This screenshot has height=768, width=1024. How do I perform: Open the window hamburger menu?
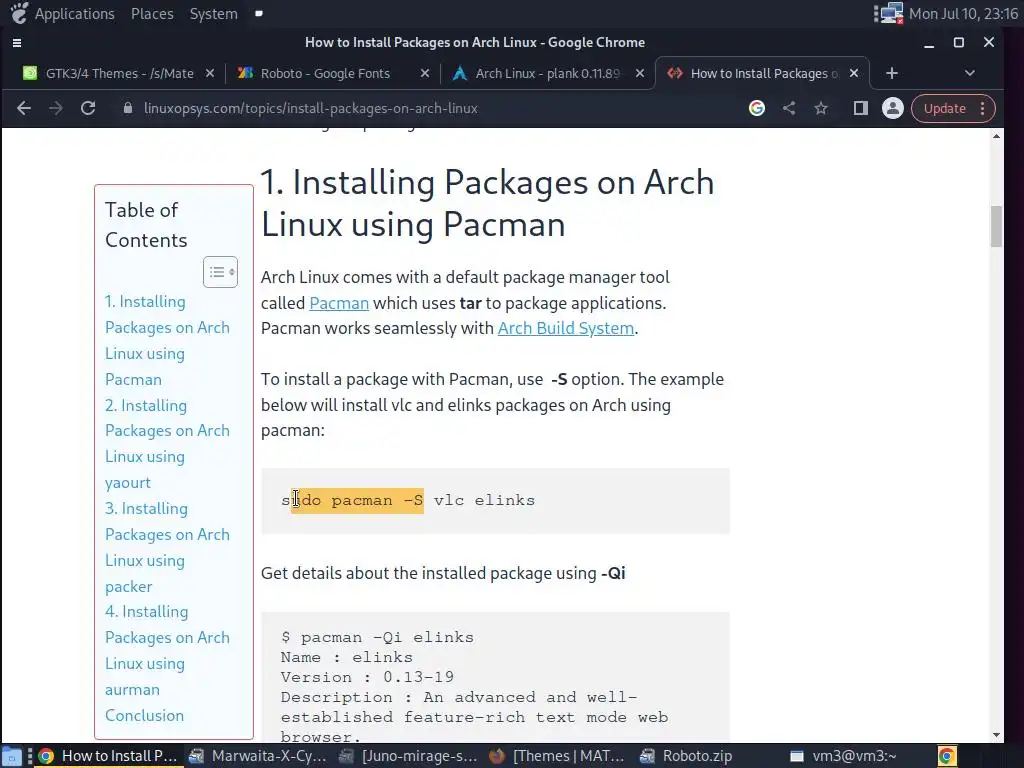17,43
